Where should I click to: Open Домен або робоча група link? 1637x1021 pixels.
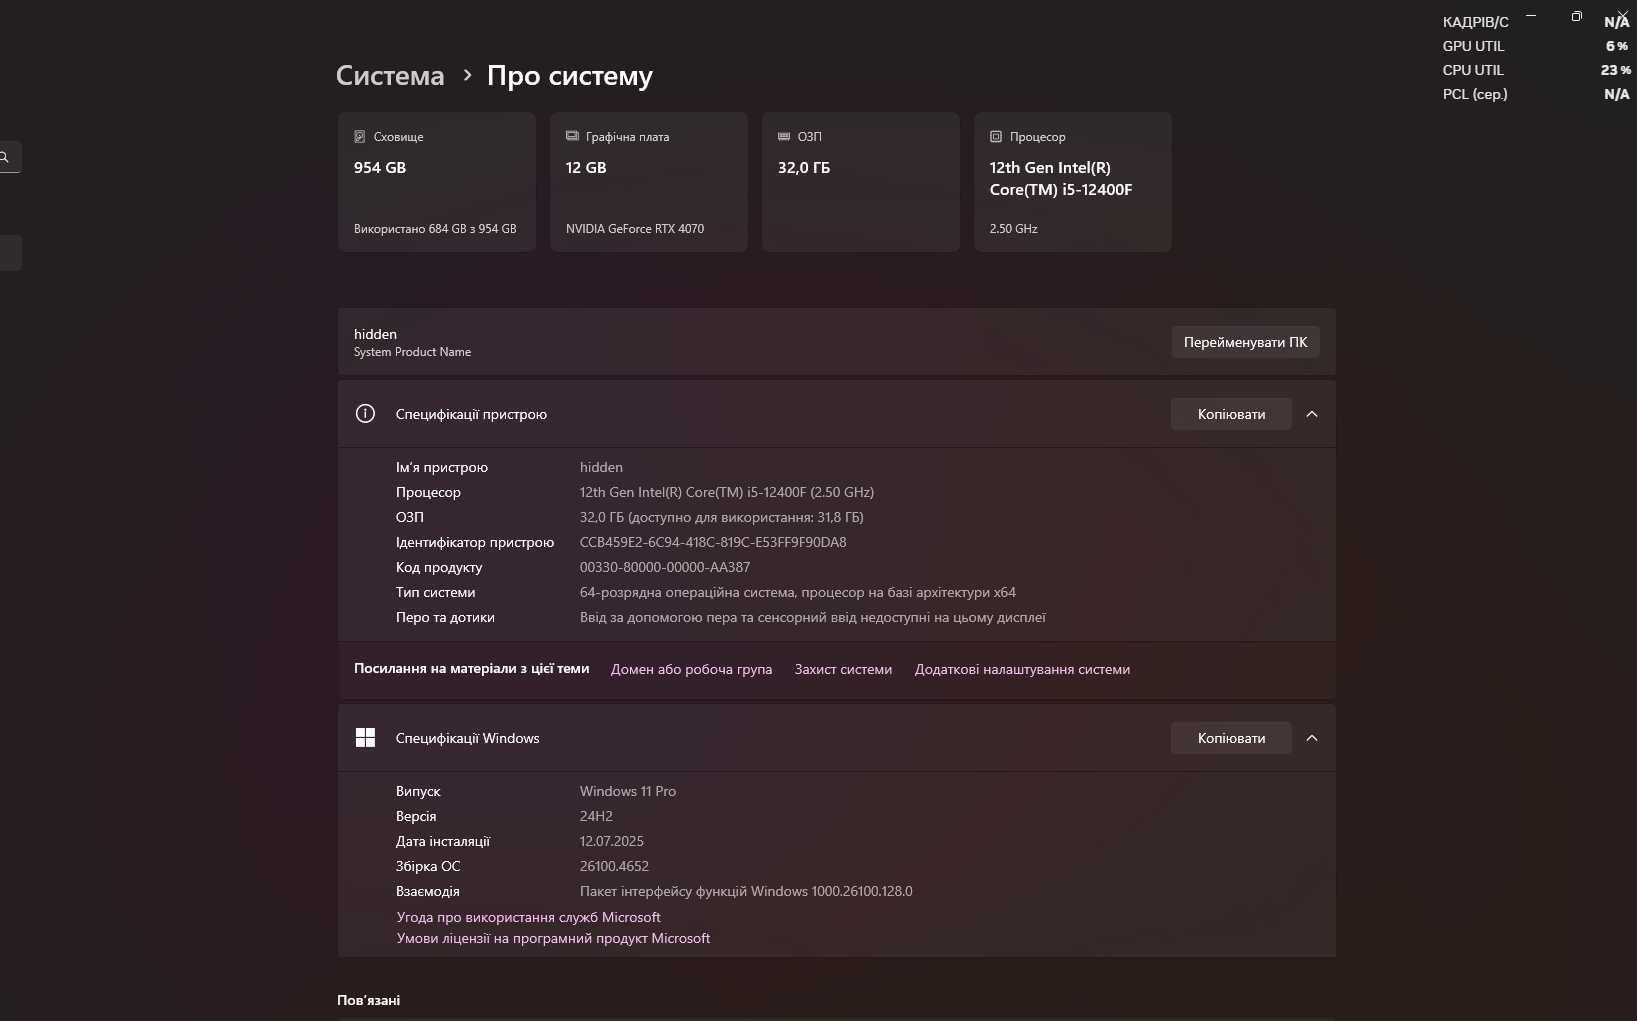pyautogui.click(x=691, y=669)
